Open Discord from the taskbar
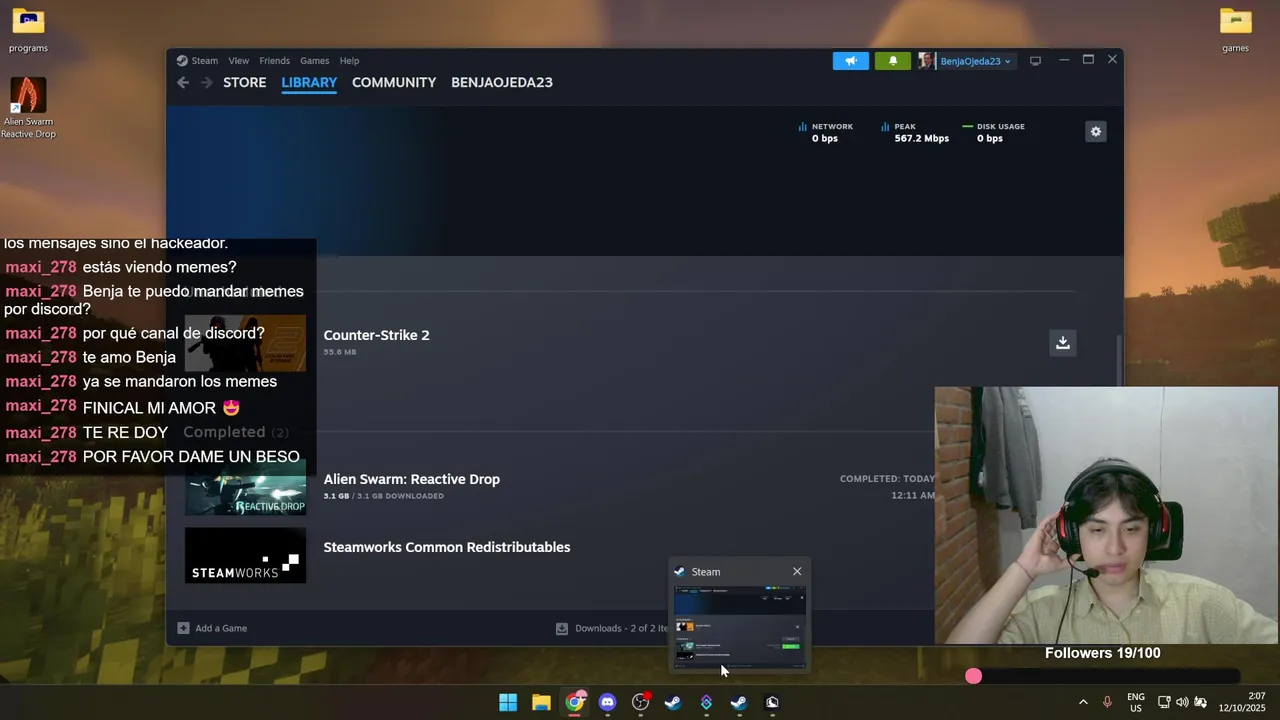The height and width of the screenshot is (720, 1280). 607,702
